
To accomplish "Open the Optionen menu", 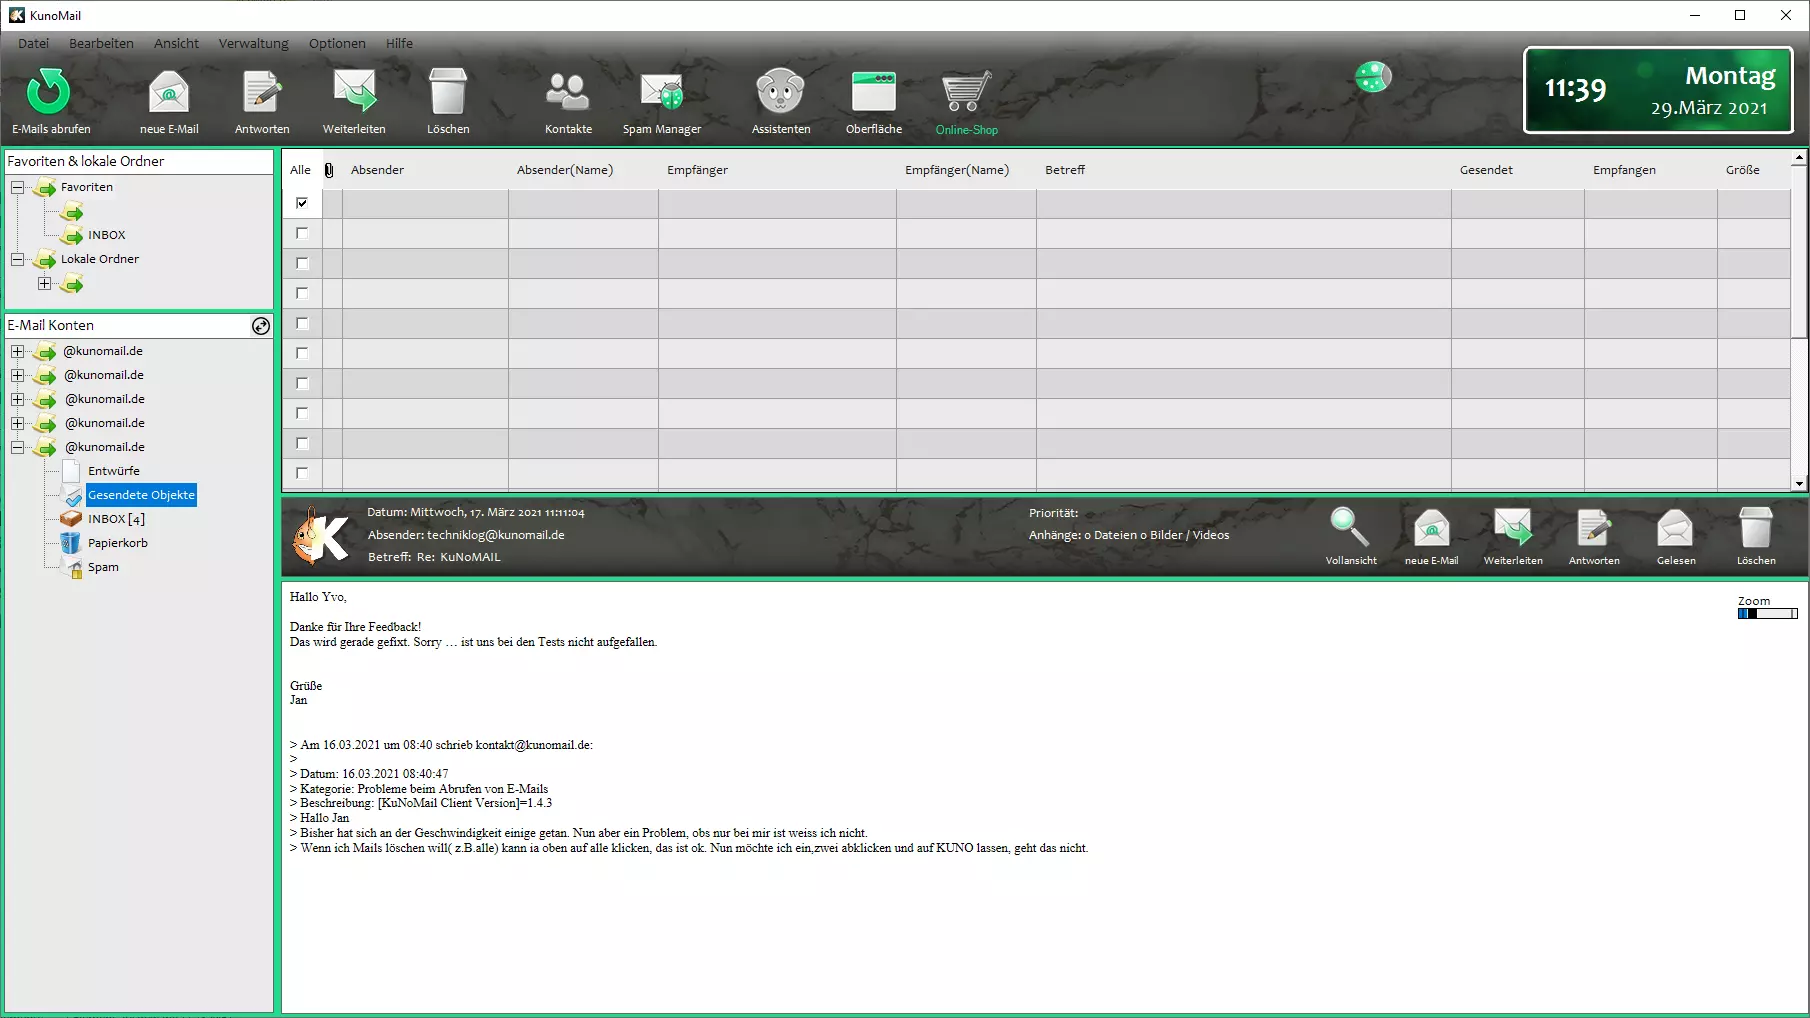I will (337, 43).
